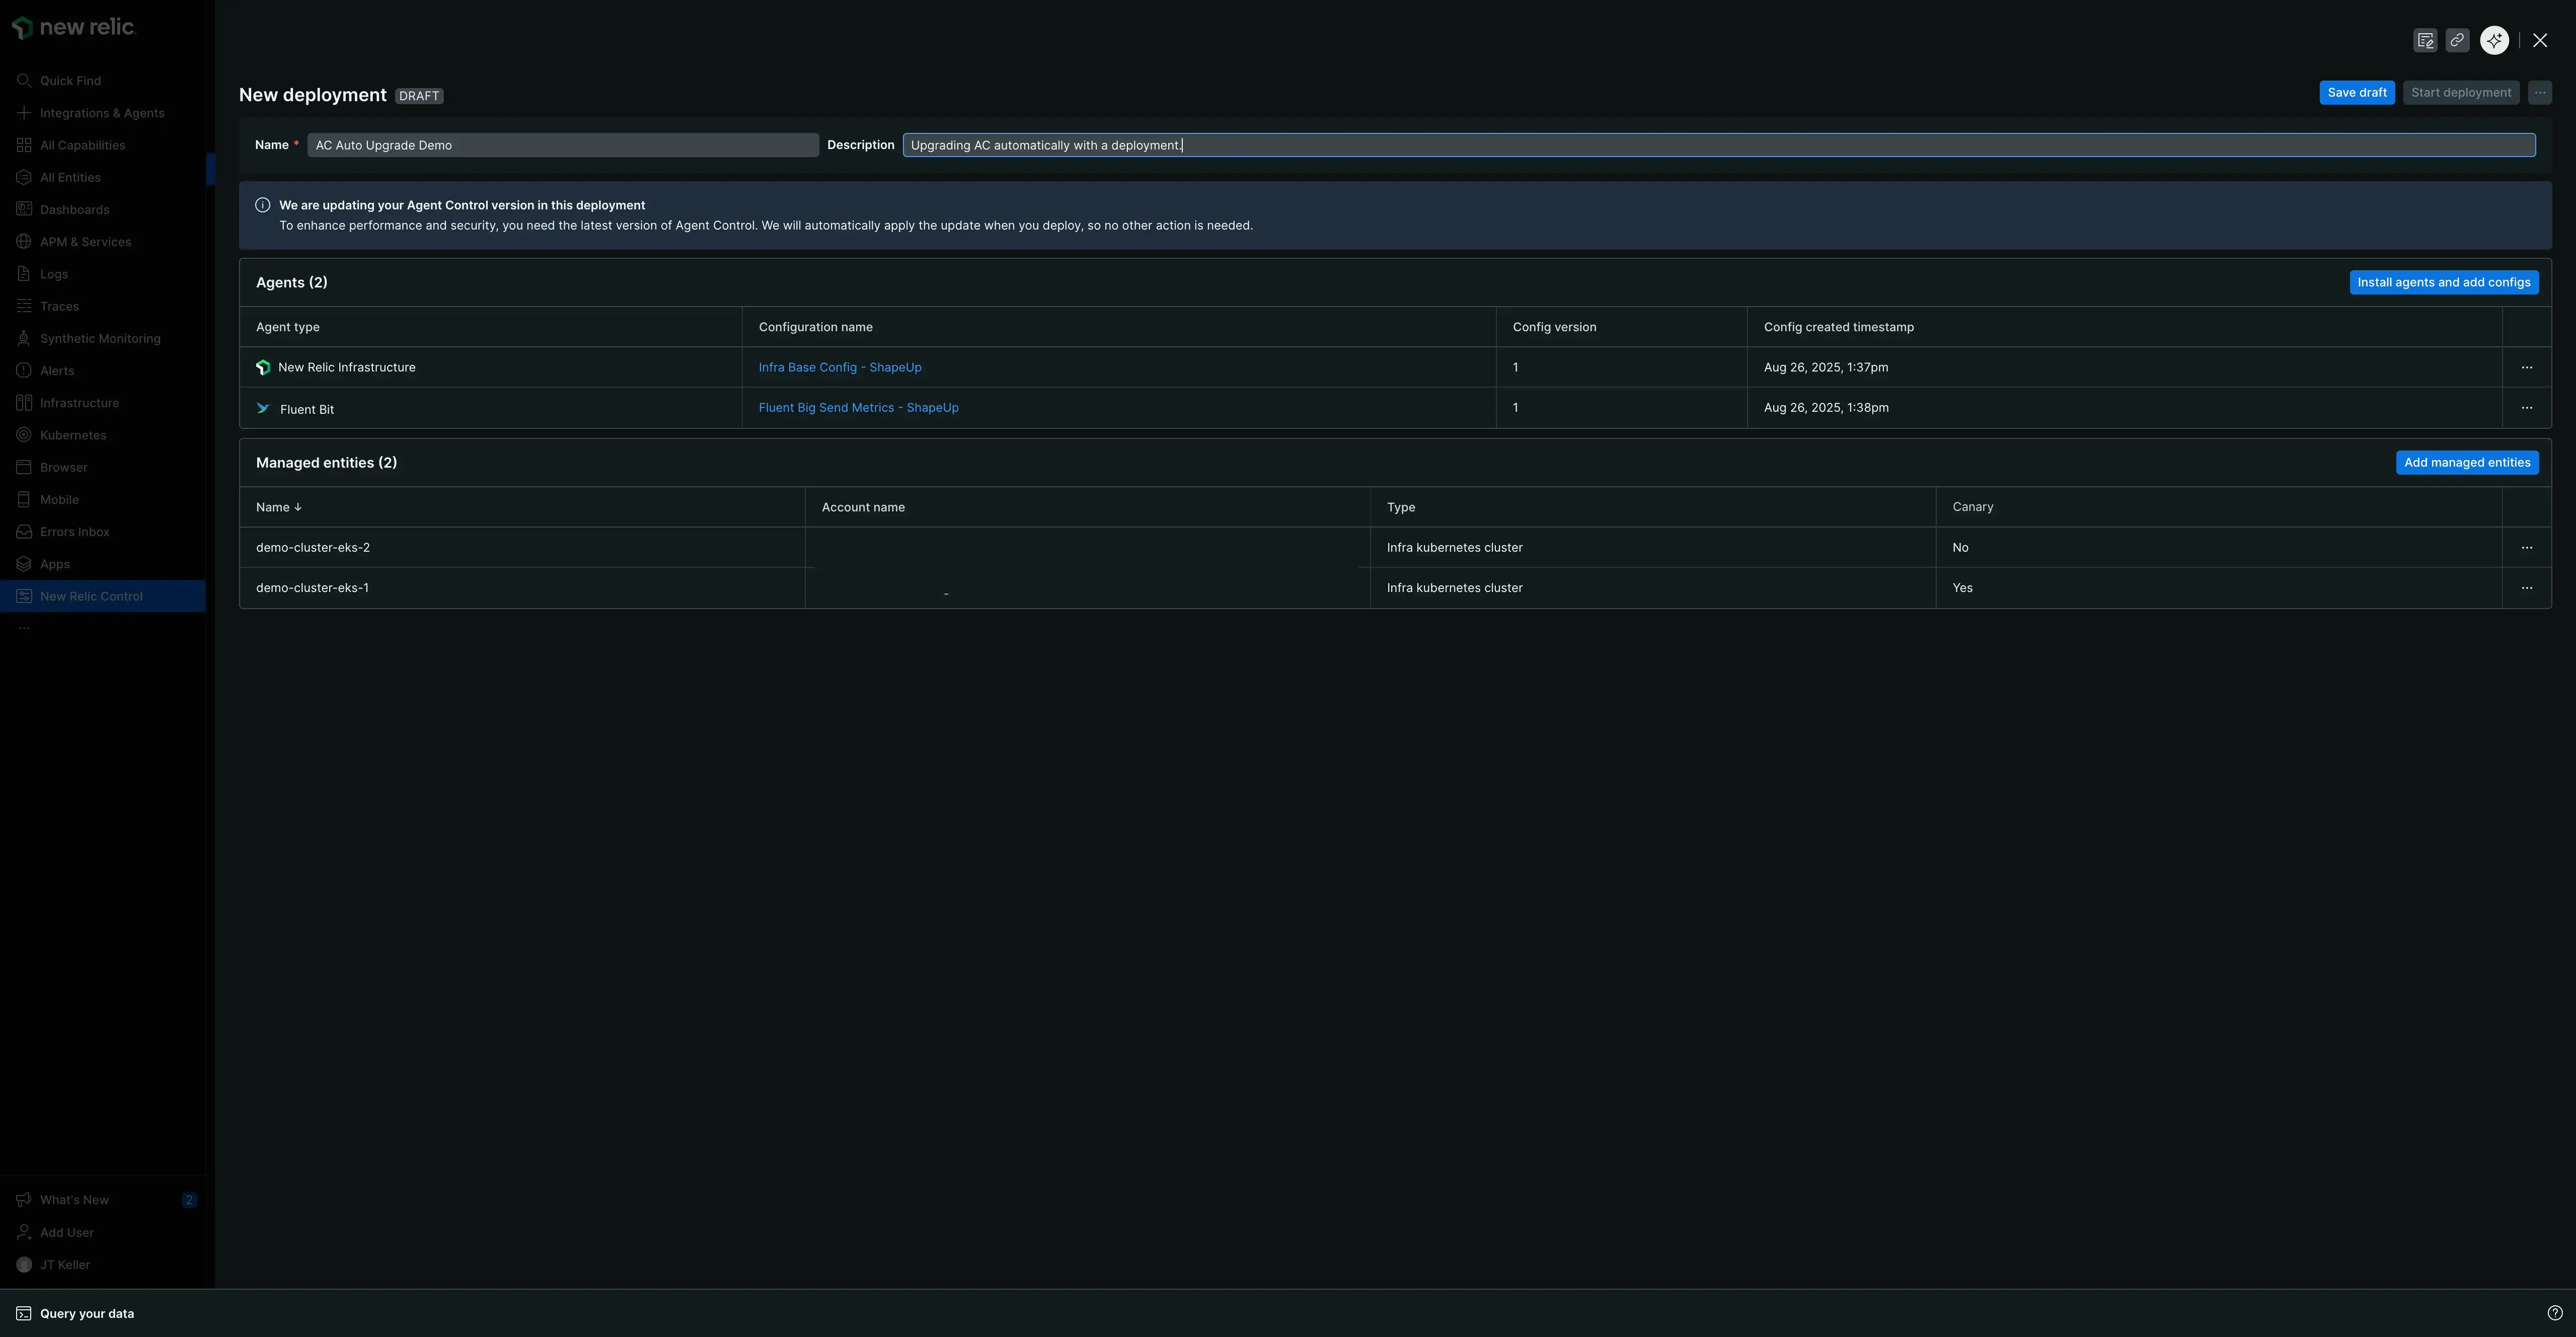Open the Query your data console
This screenshot has height=1337, width=2576.
click(87, 1313)
